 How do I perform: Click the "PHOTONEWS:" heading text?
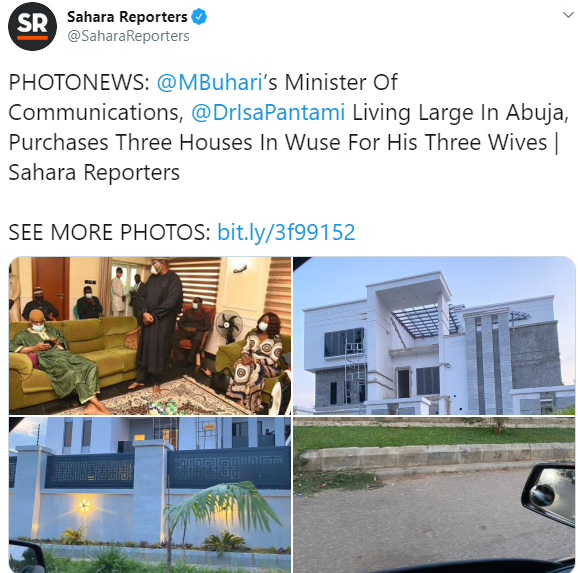click(x=79, y=82)
